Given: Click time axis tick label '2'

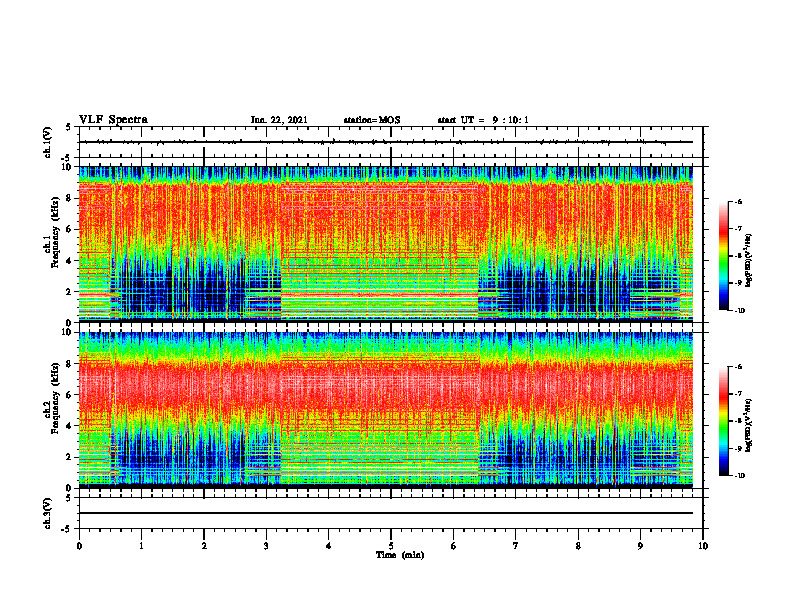Looking at the screenshot, I should click(204, 546).
